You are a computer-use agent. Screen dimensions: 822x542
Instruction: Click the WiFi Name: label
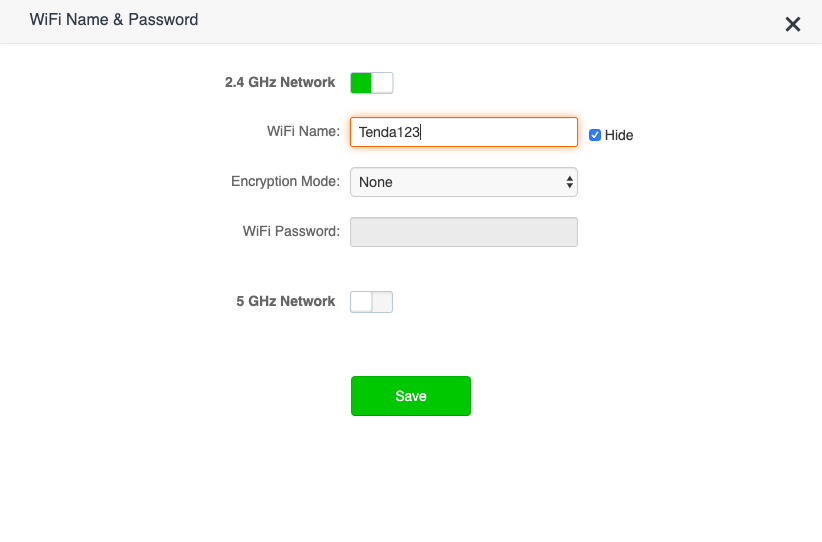click(x=304, y=131)
